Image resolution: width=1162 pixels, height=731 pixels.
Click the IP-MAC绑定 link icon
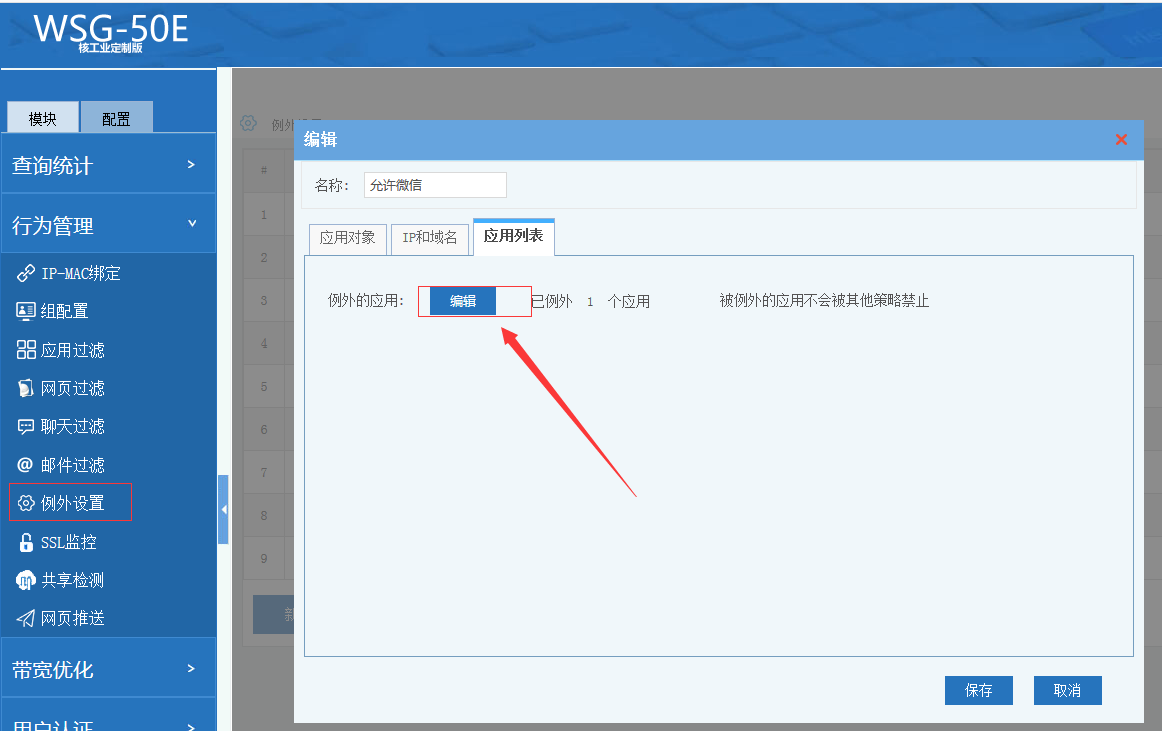tap(26, 273)
